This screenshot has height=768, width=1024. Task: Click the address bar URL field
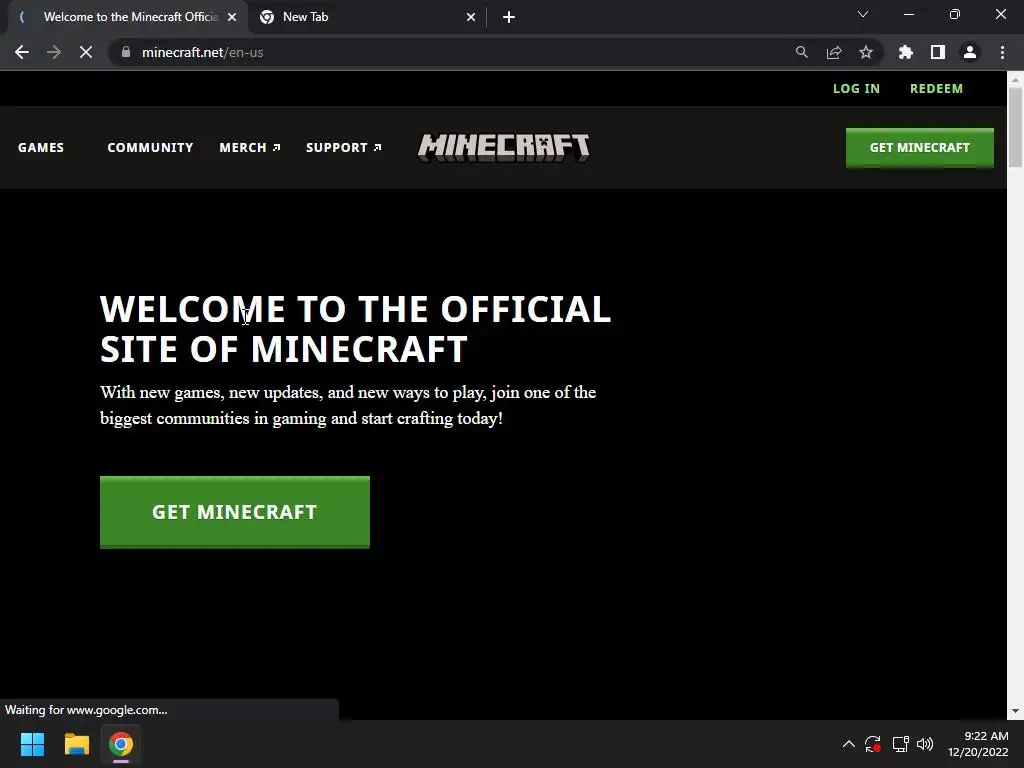click(457, 52)
